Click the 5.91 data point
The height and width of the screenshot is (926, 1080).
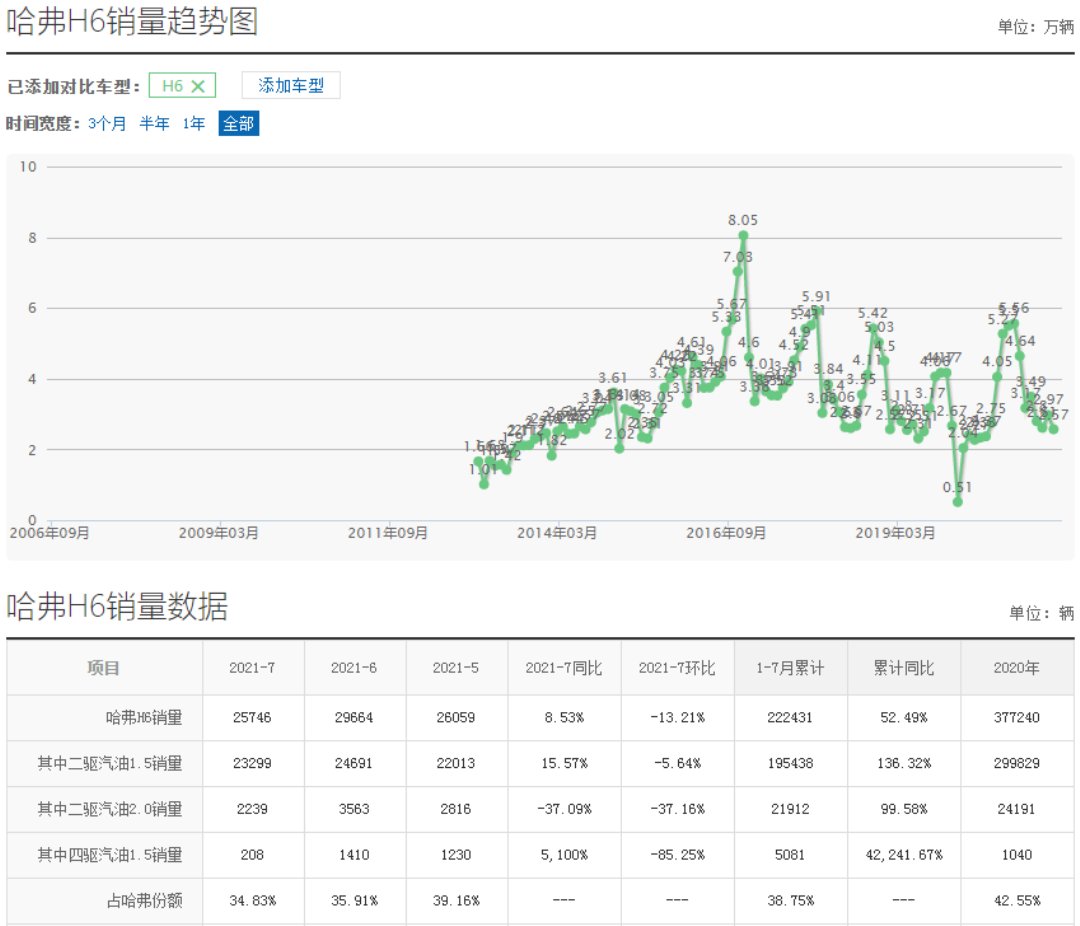(x=816, y=311)
